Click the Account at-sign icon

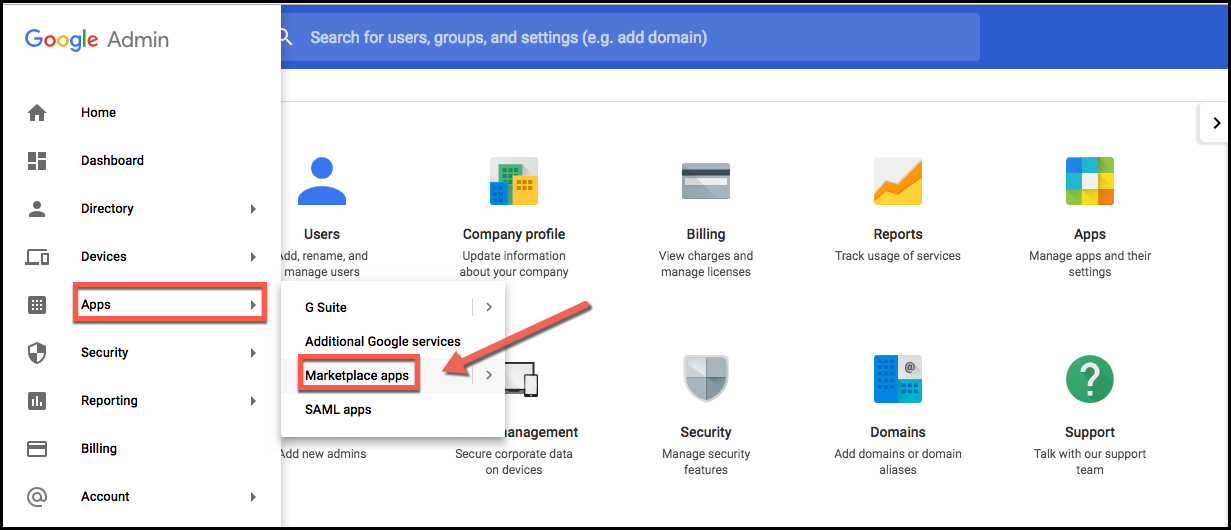pos(37,497)
